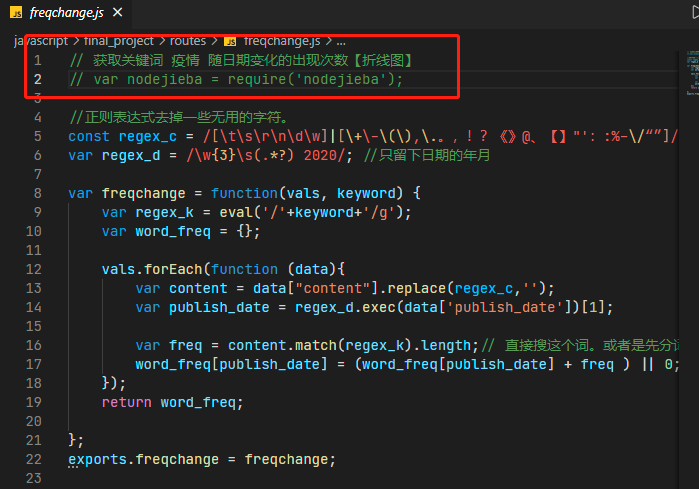Click 'eval' call on line 9

(x=236, y=212)
